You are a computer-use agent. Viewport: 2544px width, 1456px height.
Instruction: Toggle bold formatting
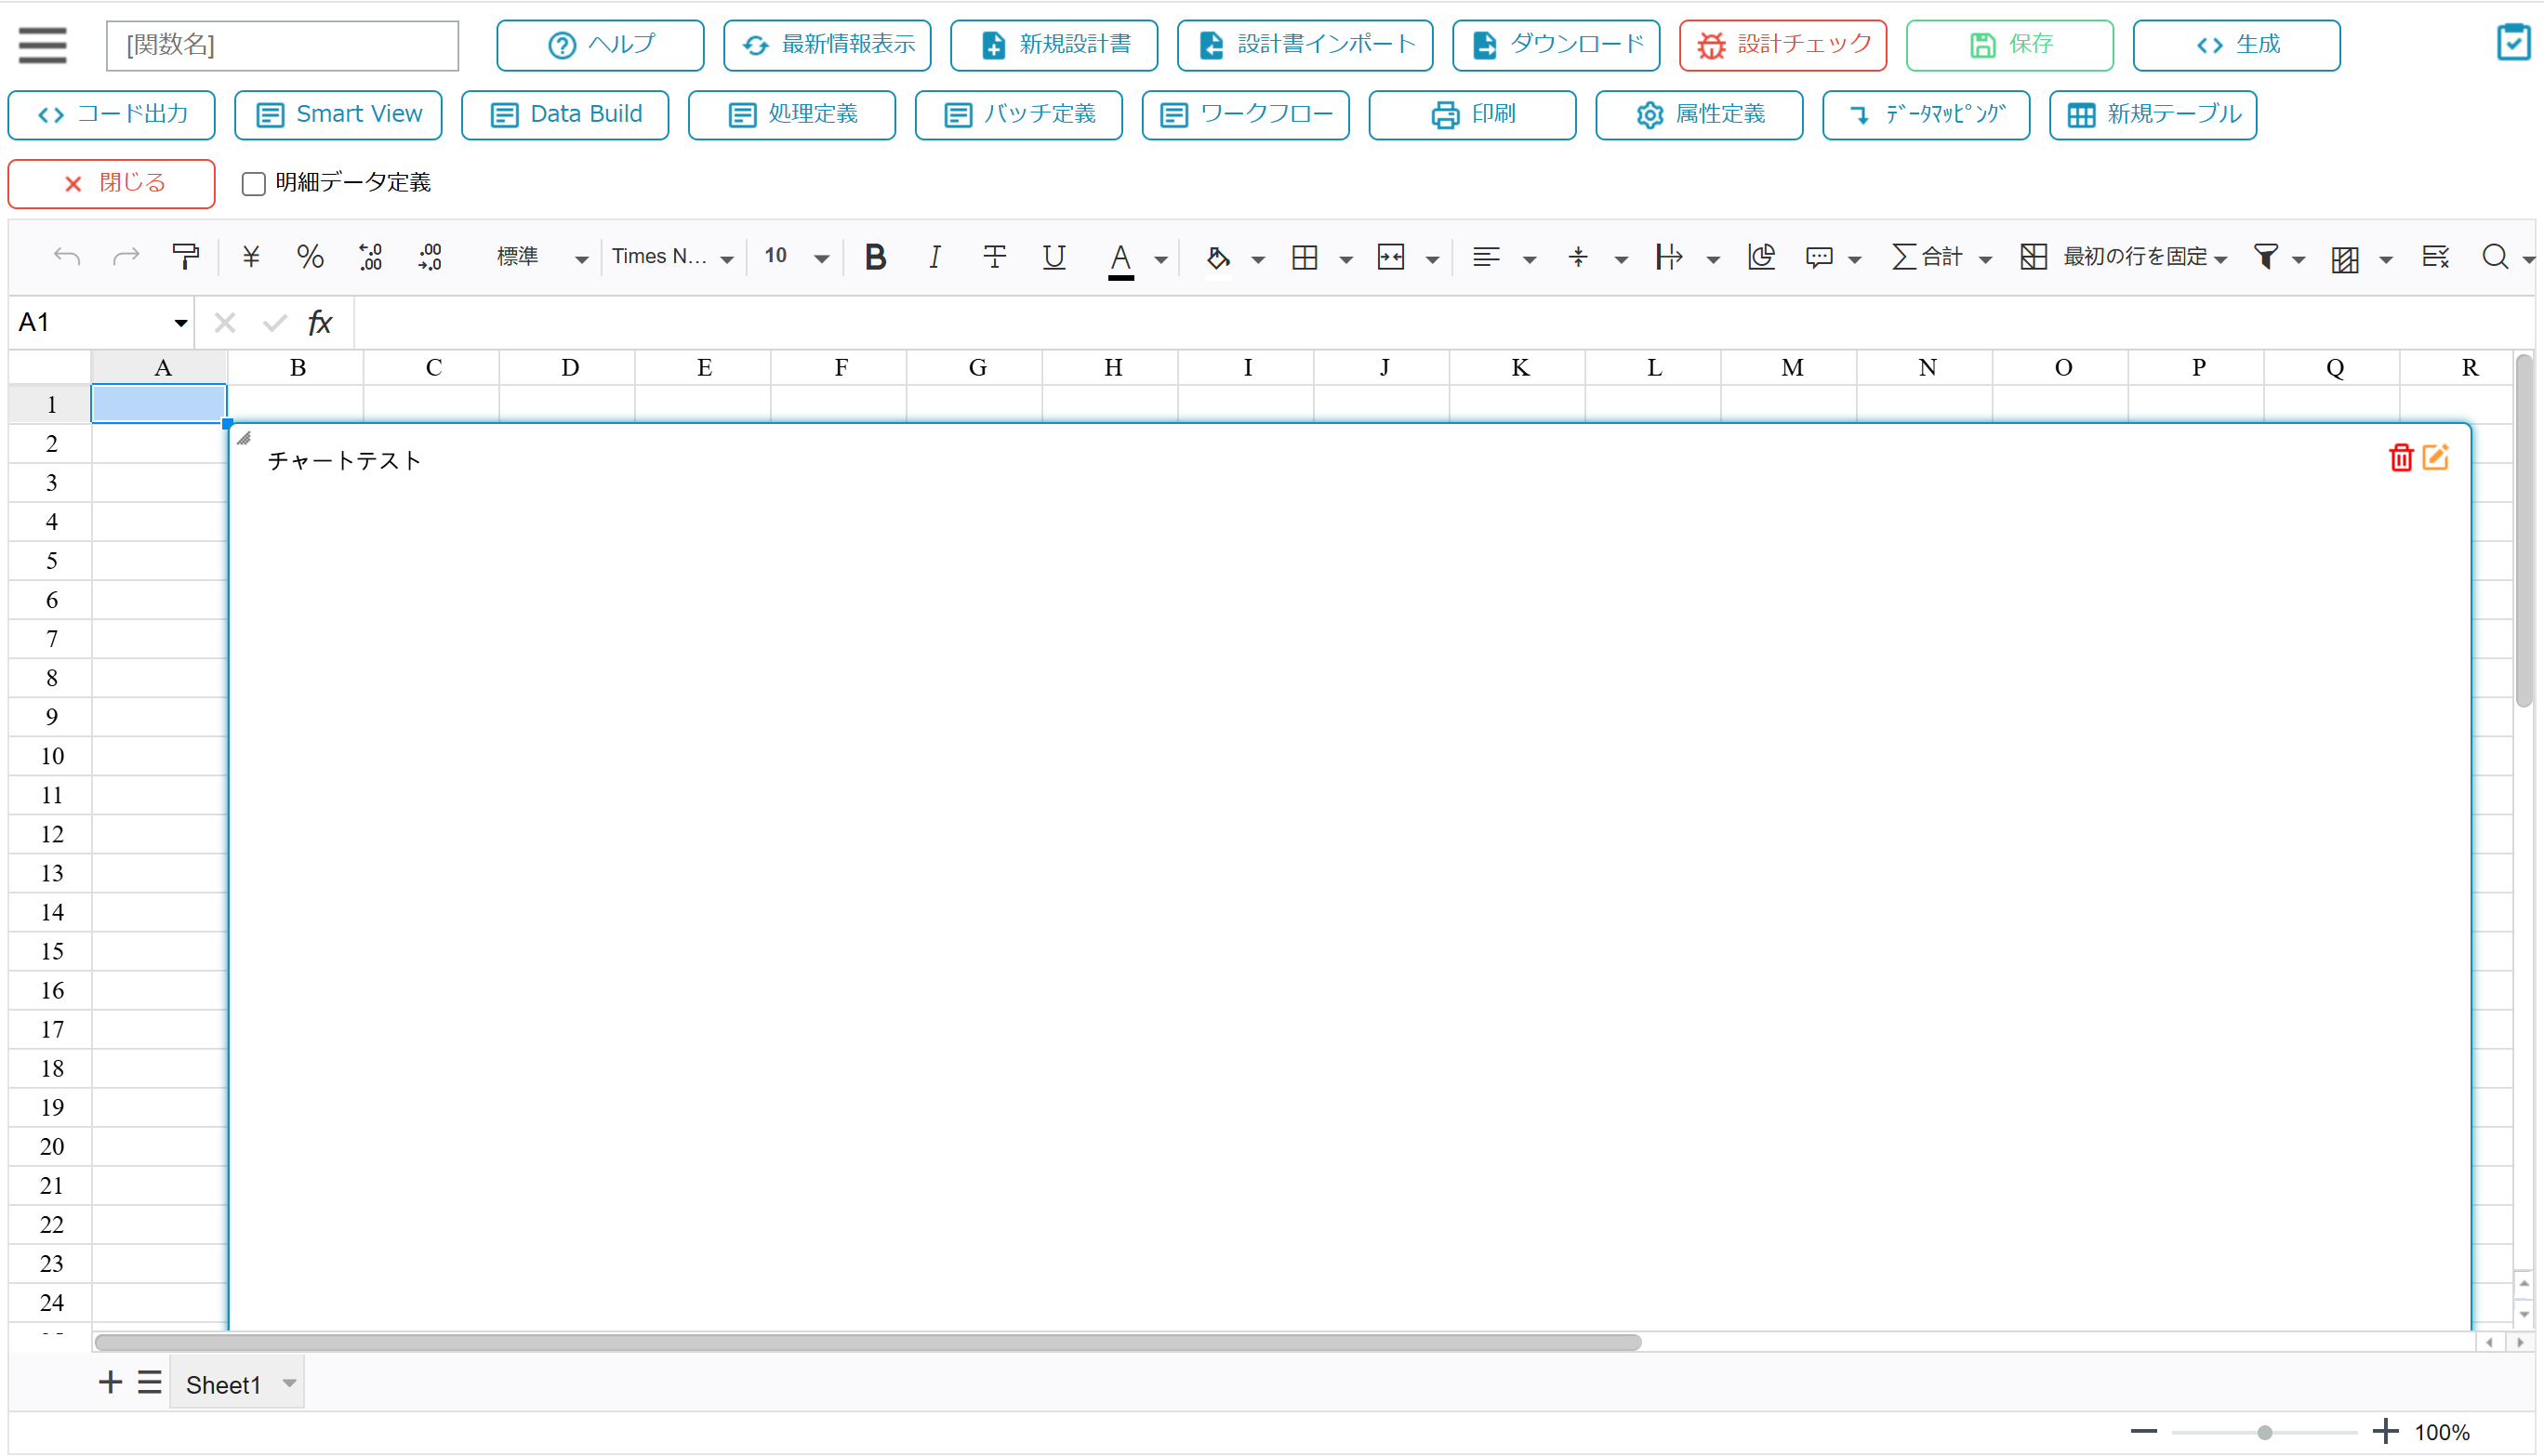[x=875, y=257]
